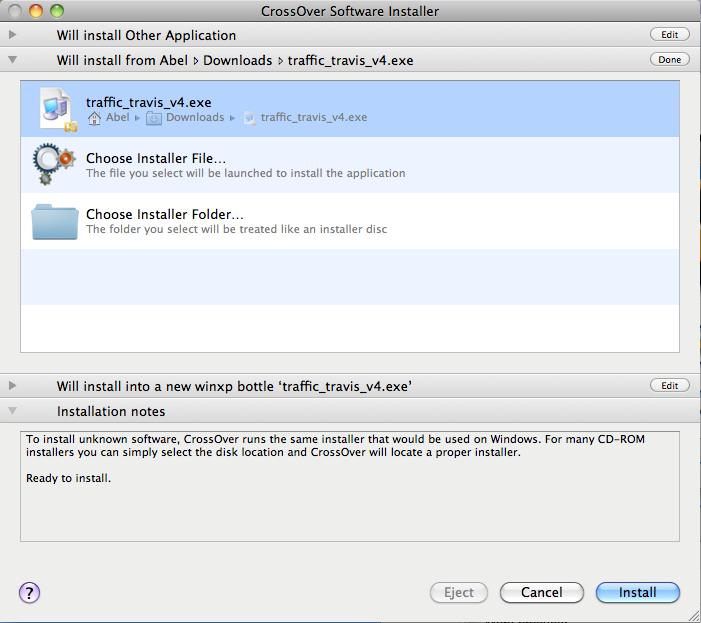This screenshot has height=623, width=701.
Task: Click the Downloads folder icon in the file path
Action: (x=154, y=118)
